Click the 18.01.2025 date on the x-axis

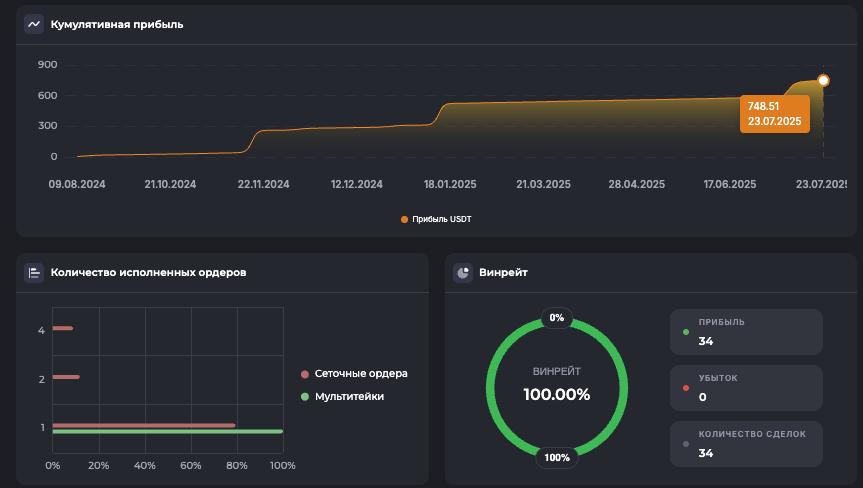pos(451,184)
